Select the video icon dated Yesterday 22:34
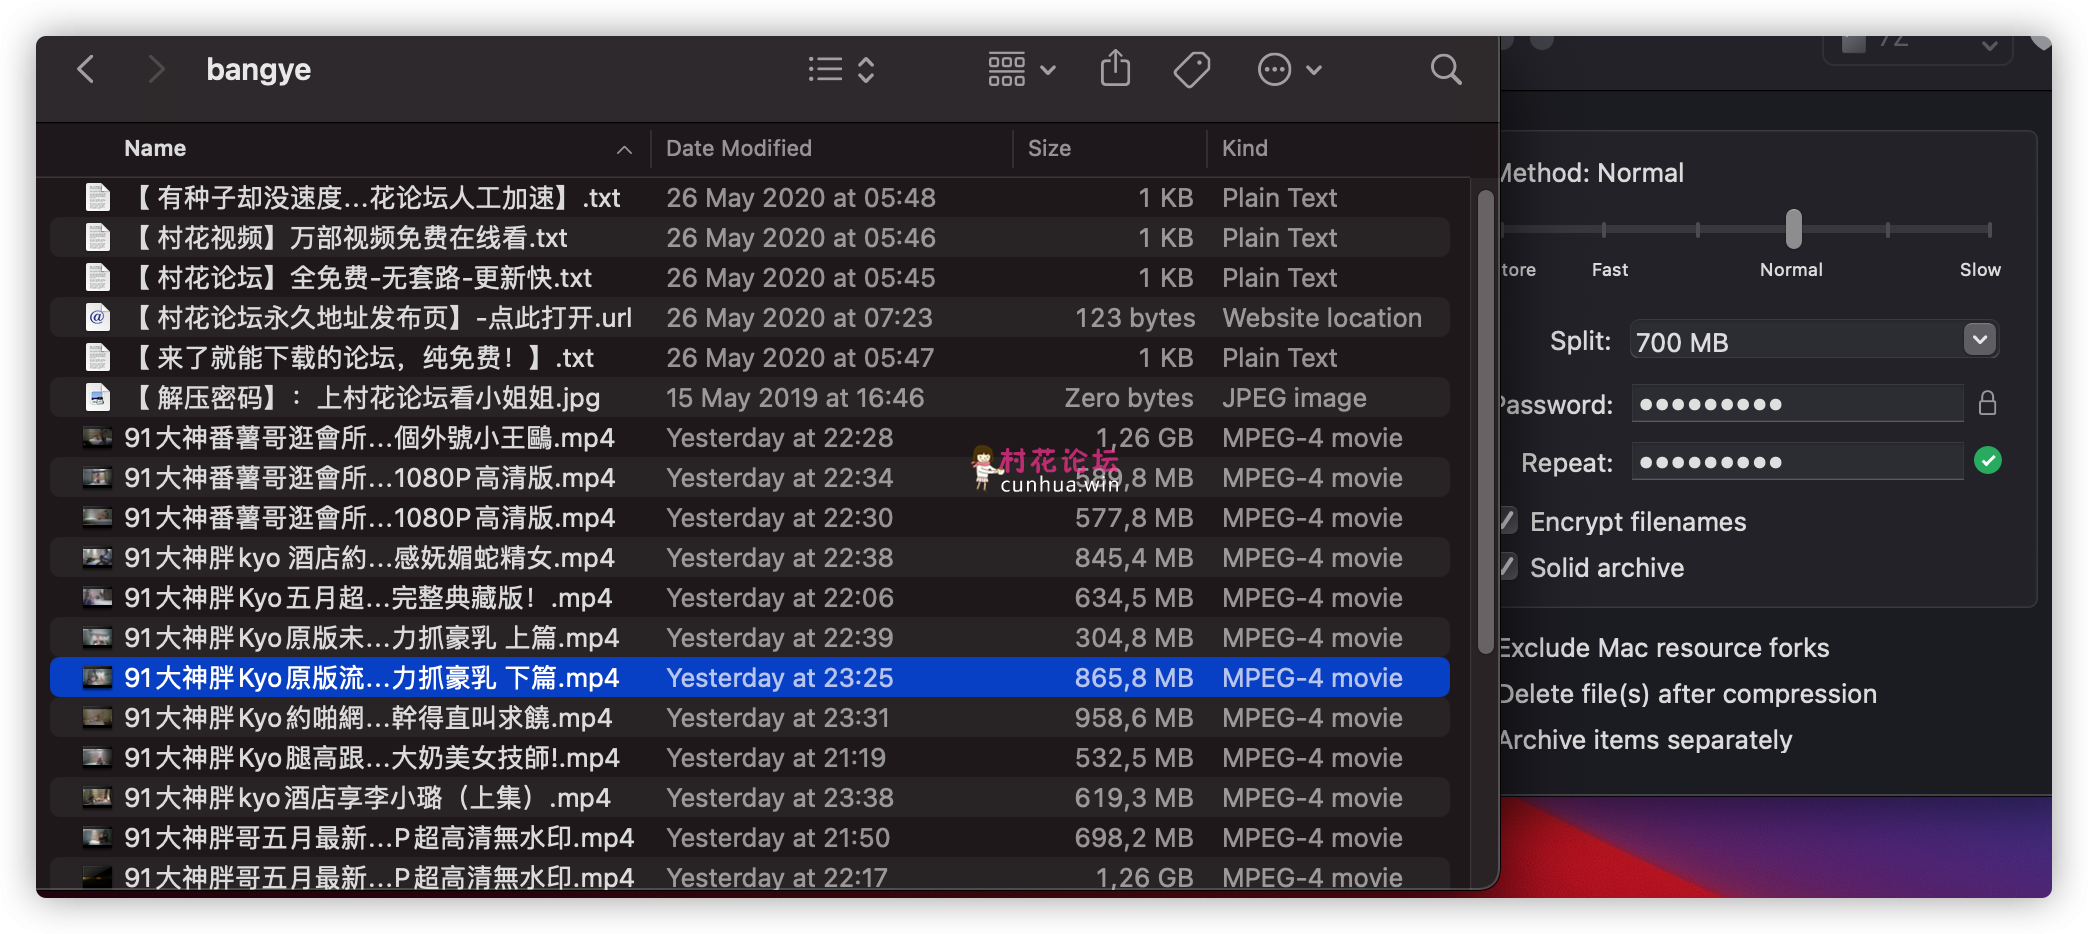This screenshot has height=934, width=2088. pyautogui.click(x=97, y=477)
